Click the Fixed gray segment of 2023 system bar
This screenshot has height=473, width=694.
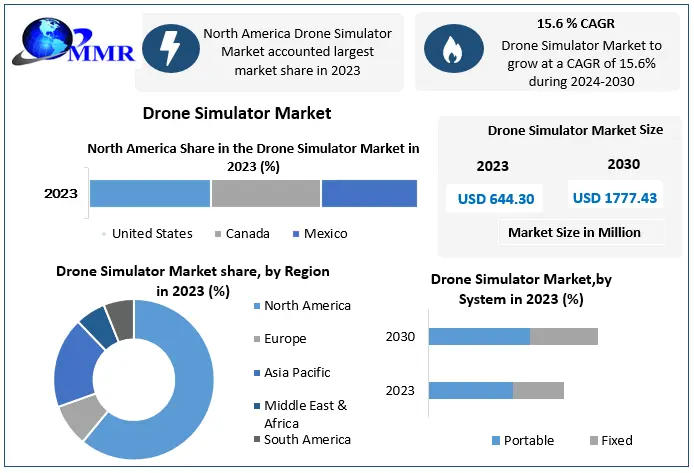click(539, 390)
